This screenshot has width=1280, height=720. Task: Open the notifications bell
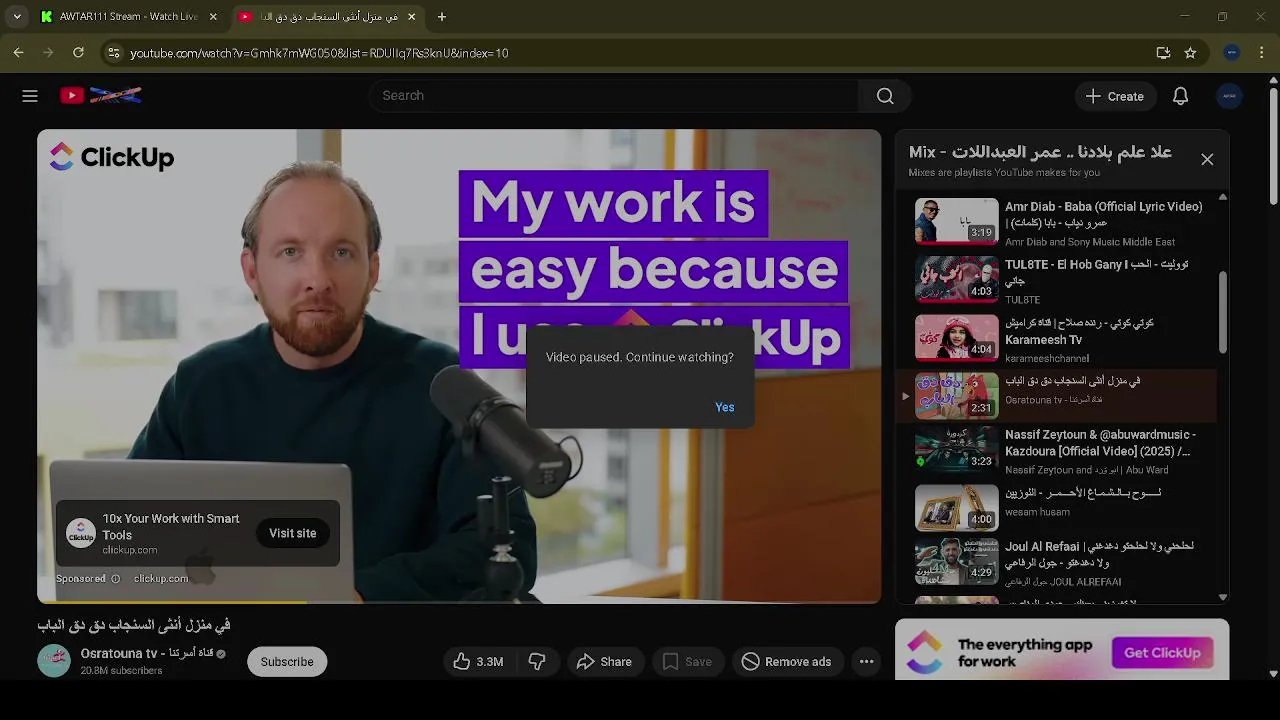point(1181,96)
